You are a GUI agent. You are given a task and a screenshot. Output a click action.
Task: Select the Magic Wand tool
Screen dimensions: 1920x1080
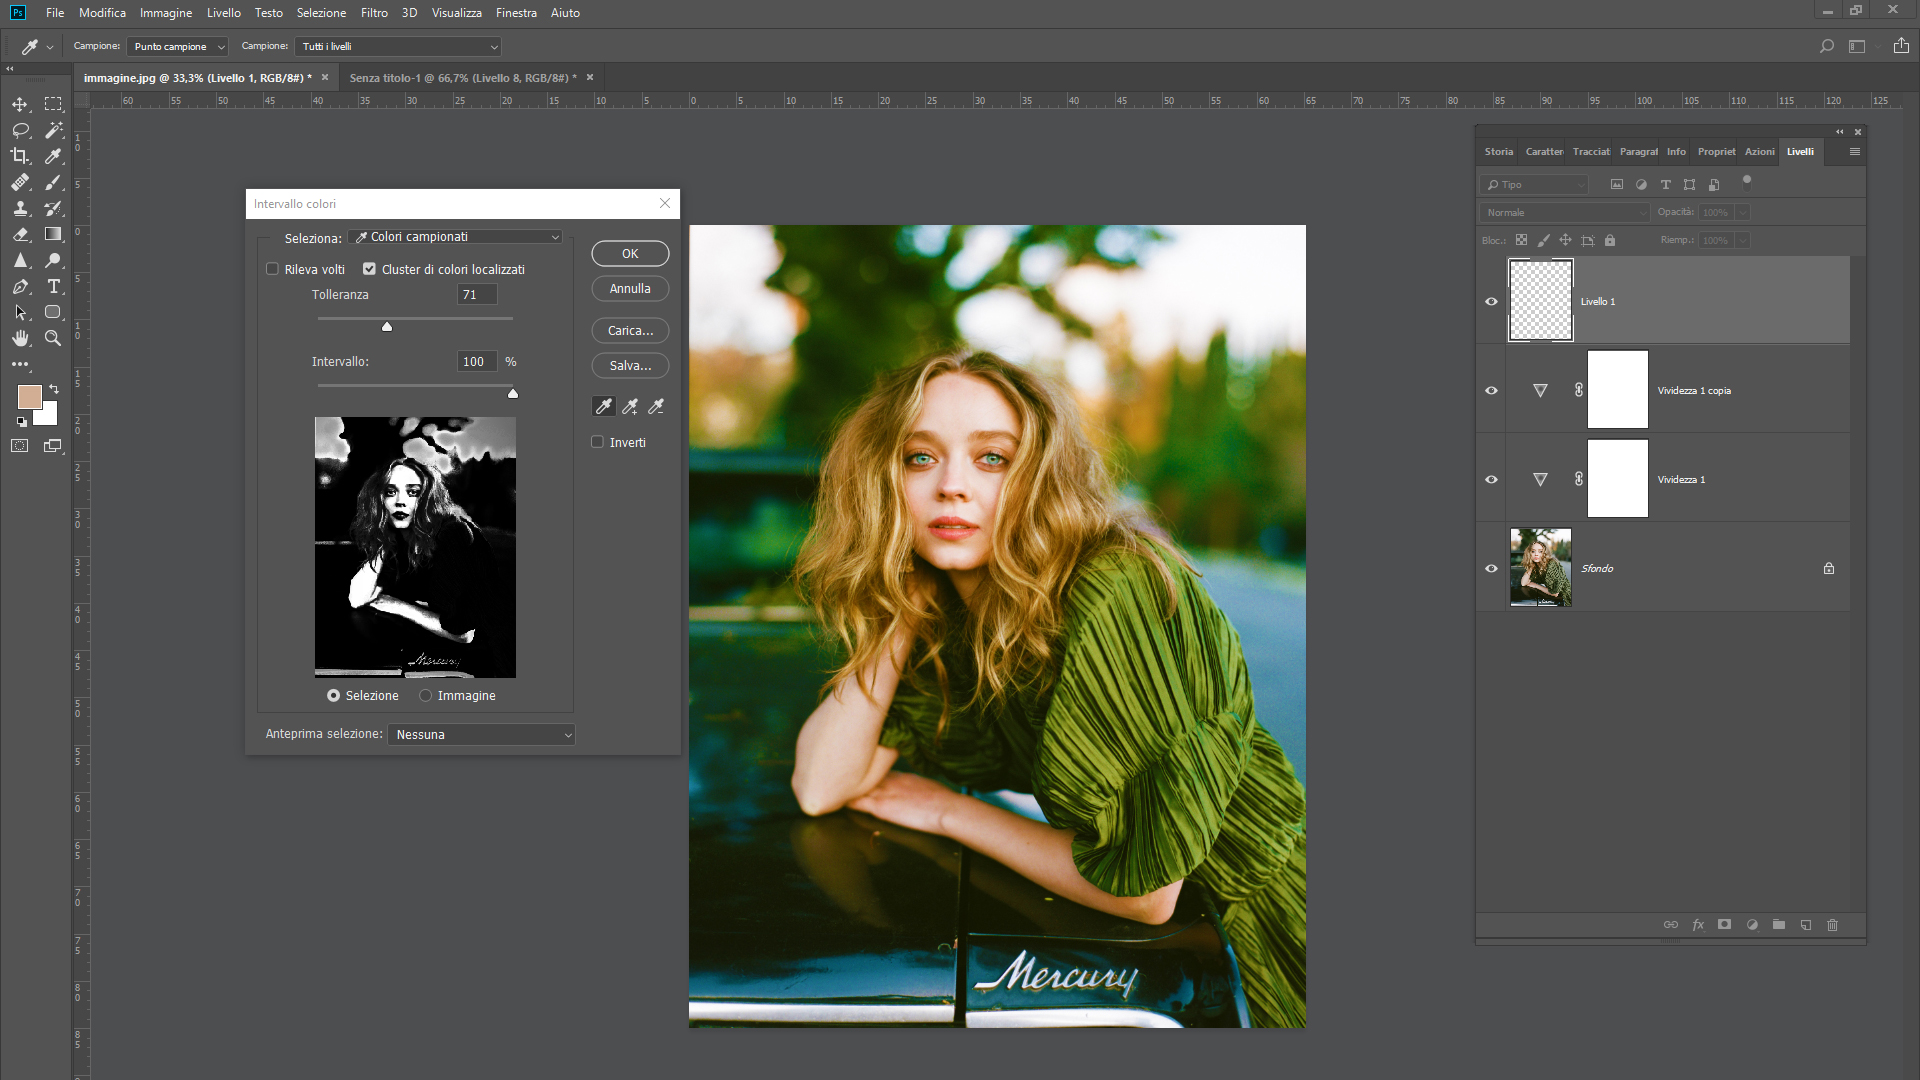point(54,130)
